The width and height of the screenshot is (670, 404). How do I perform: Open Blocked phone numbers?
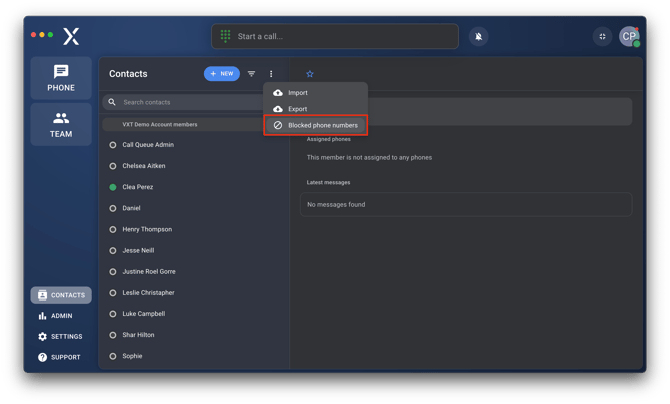pos(316,125)
